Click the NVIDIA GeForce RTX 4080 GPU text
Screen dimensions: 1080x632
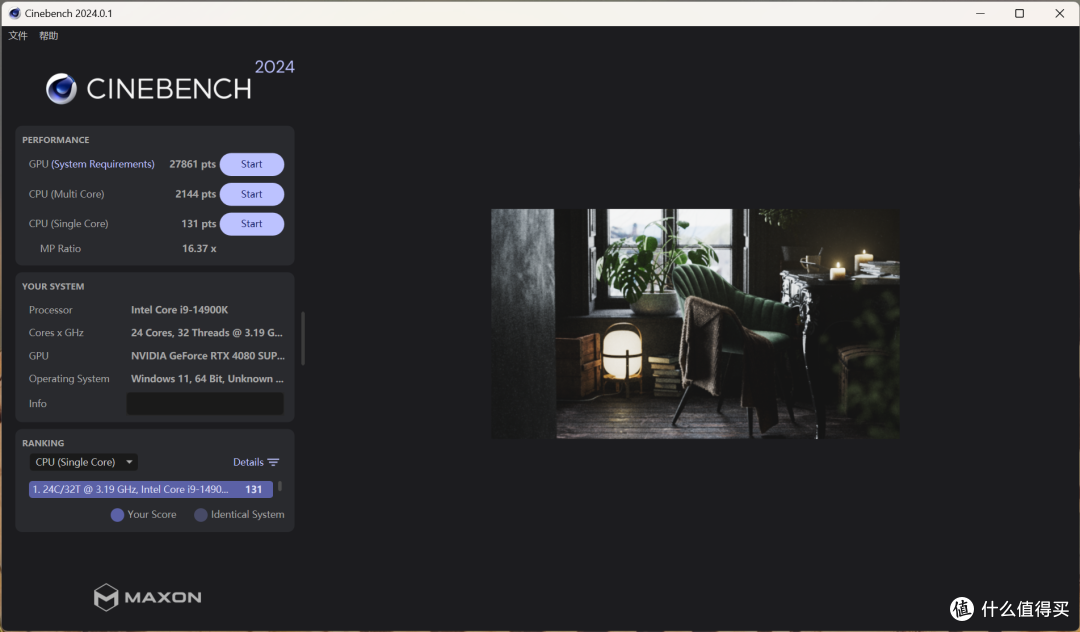click(x=207, y=356)
